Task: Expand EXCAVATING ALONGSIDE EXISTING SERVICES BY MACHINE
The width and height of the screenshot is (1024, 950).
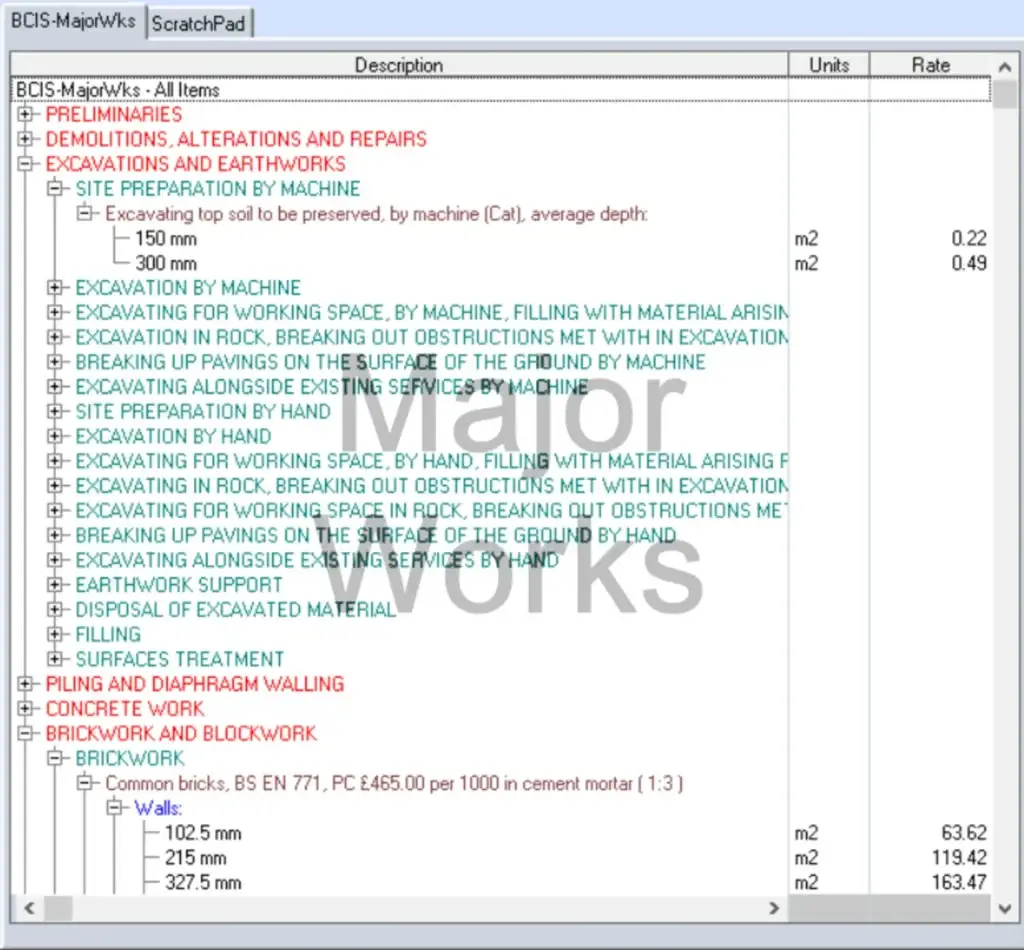Action: pos(56,387)
